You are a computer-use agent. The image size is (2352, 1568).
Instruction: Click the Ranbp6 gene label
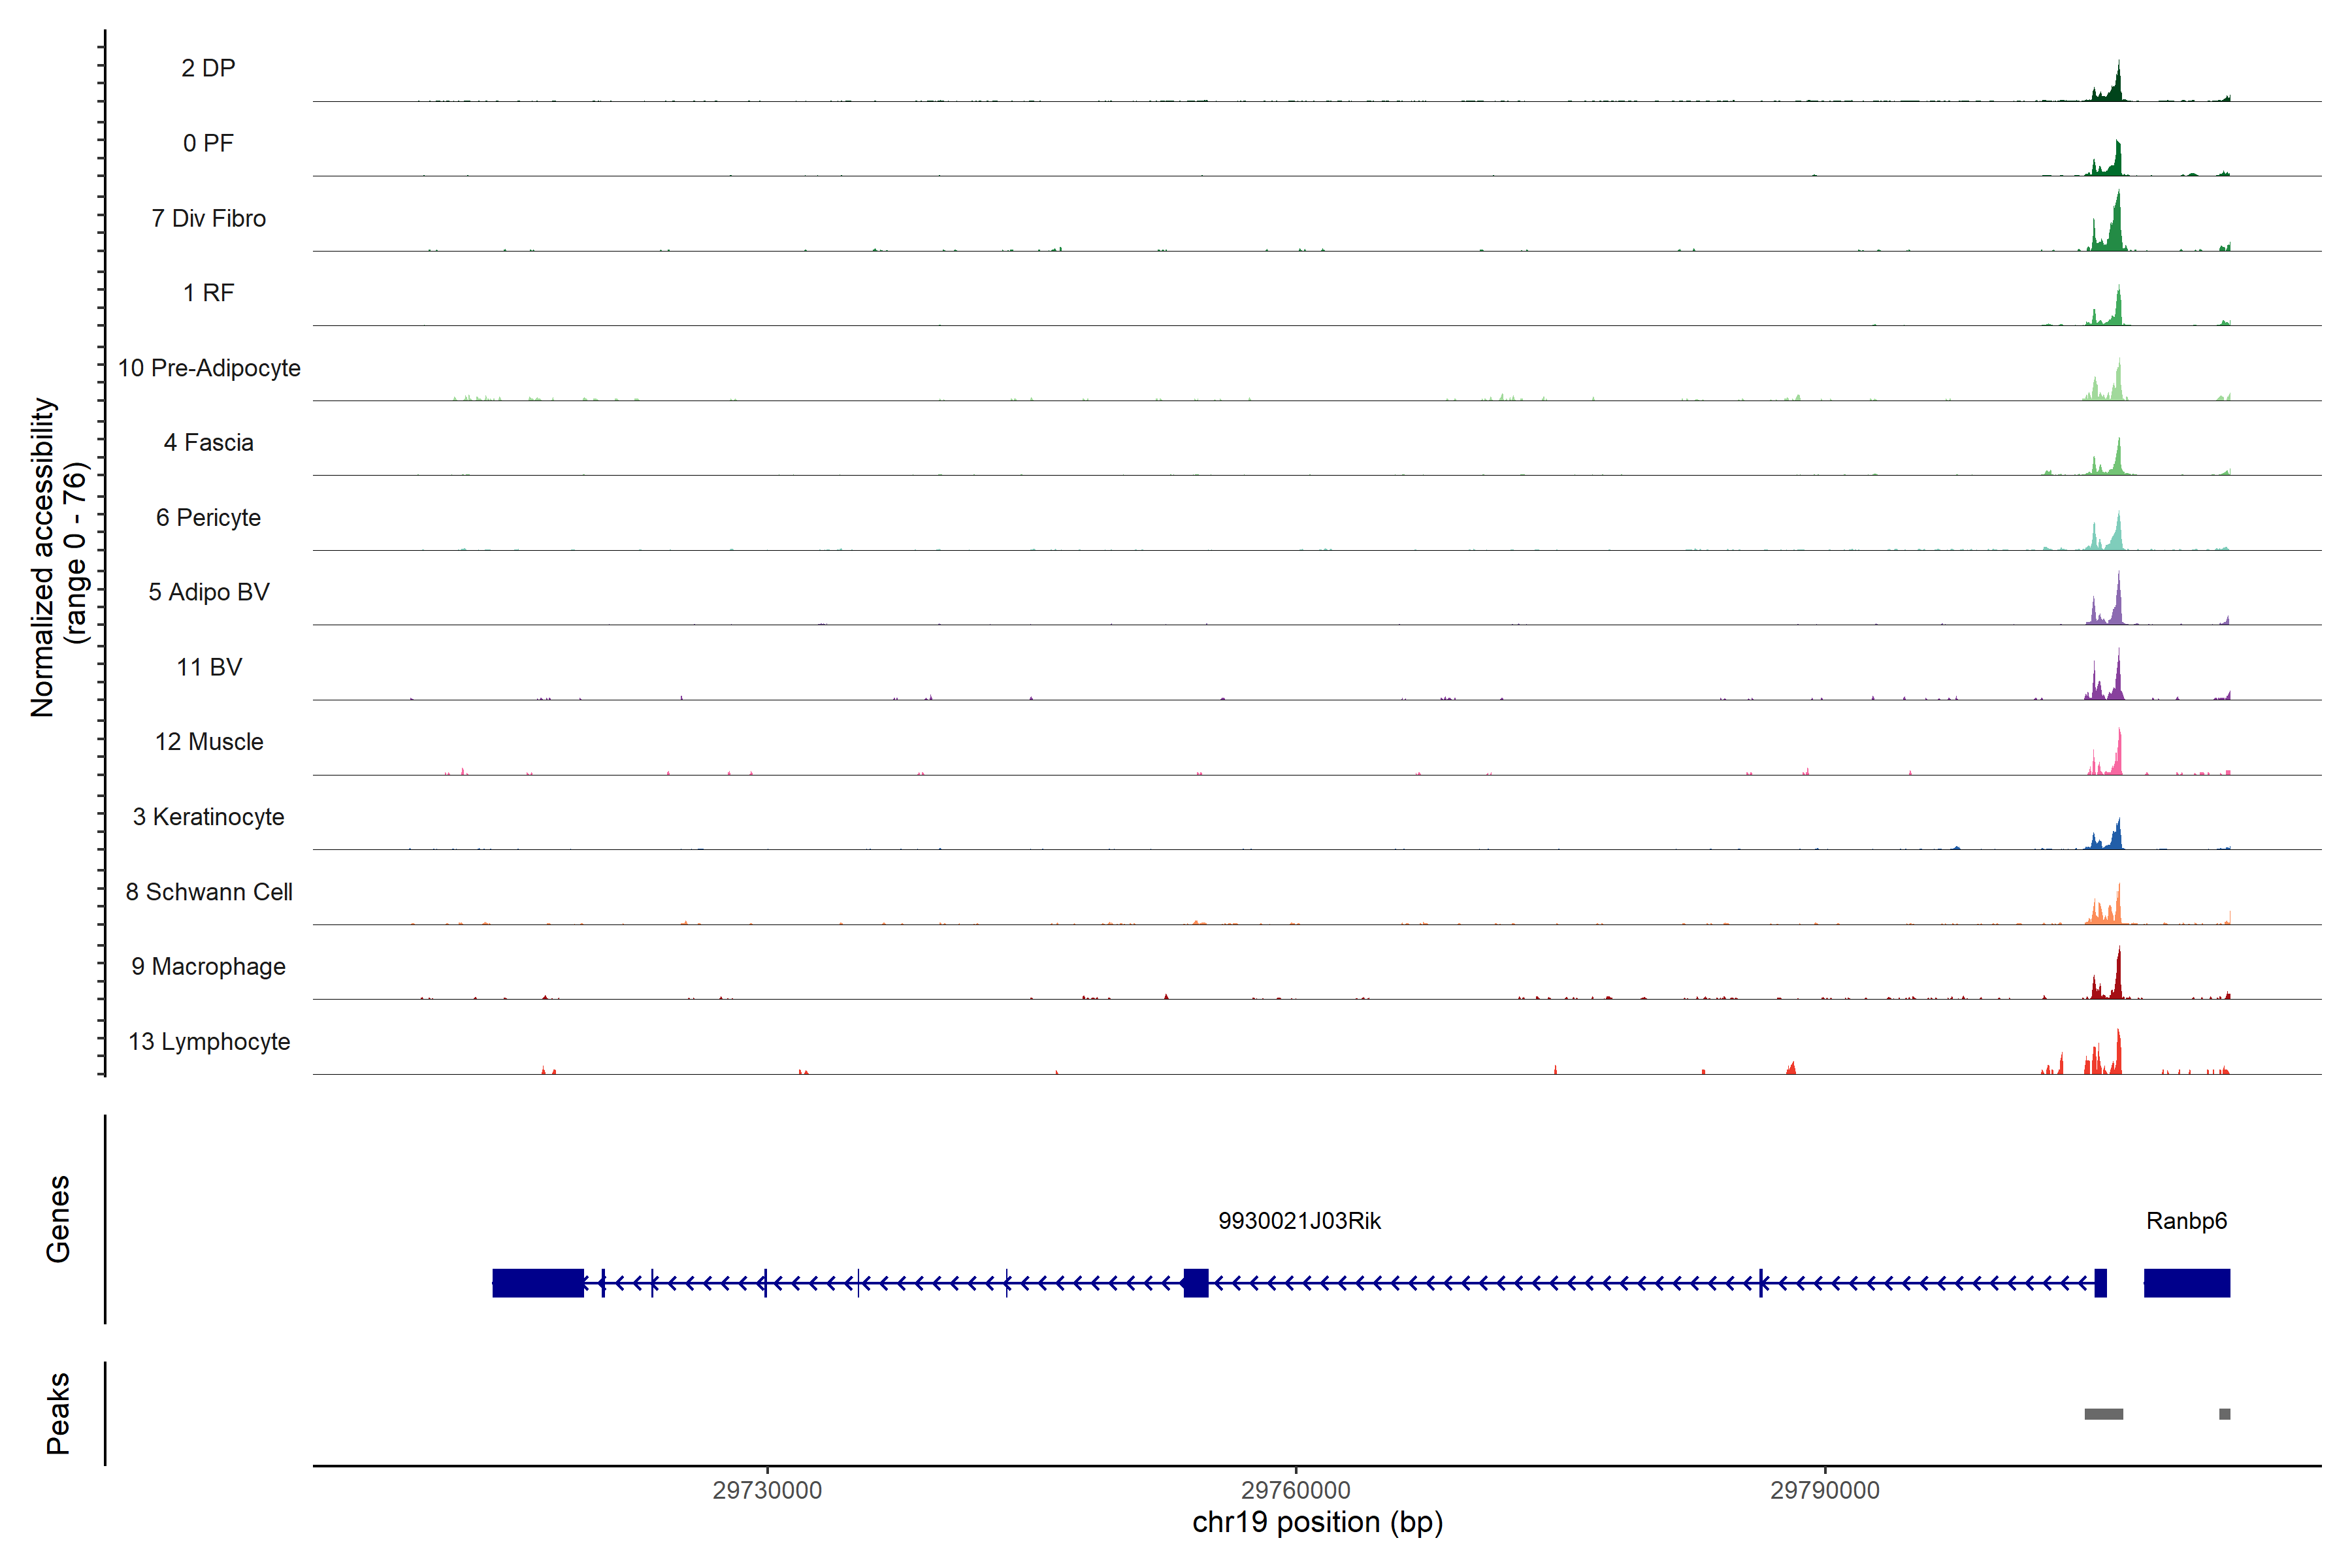coord(2186,1221)
